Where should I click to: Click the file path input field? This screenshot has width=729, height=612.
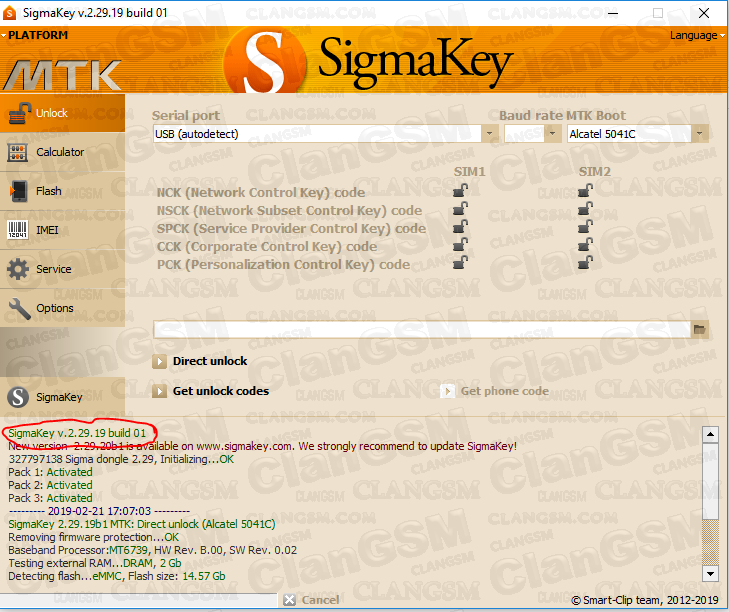click(x=422, y=329)
